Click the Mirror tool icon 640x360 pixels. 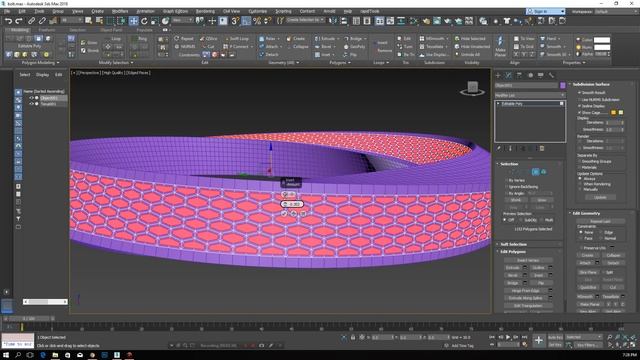pyautogui.click(x=333, y=20)
